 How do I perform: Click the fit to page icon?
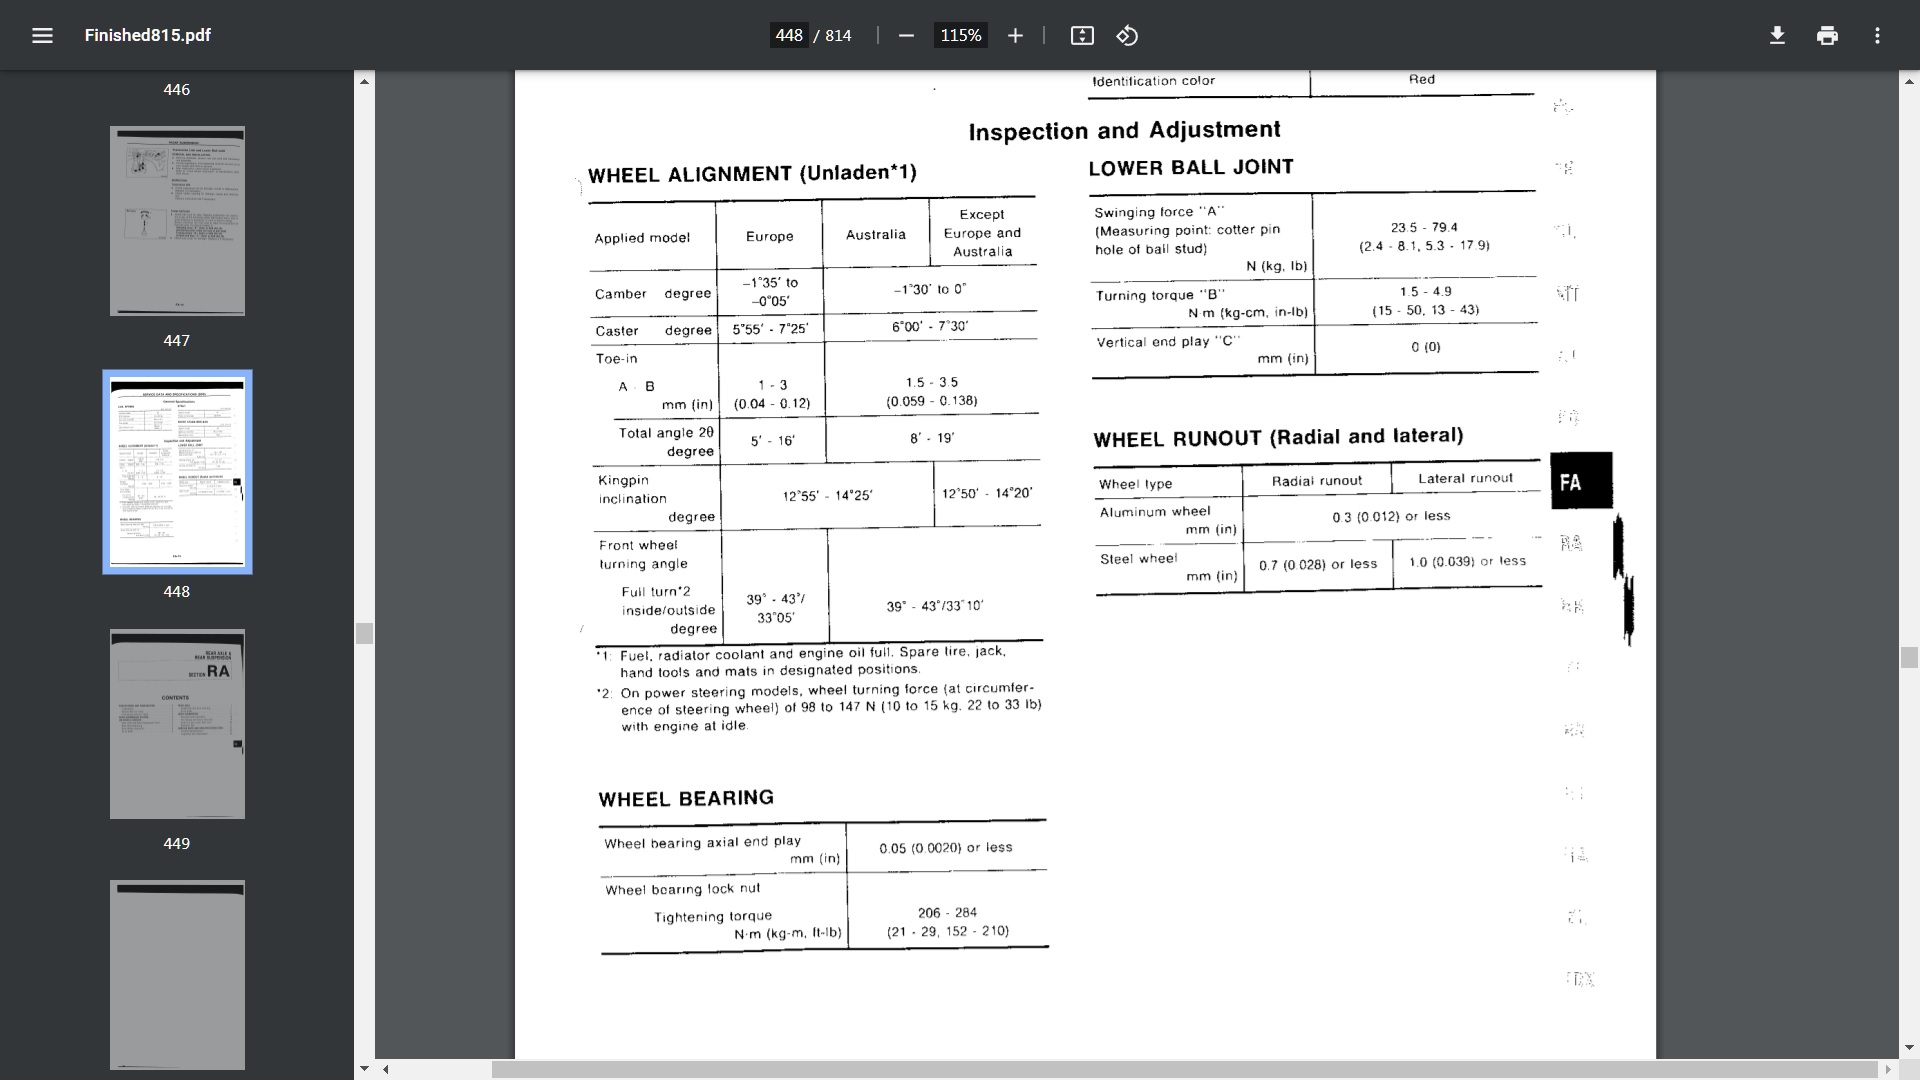pos(1082,36)
